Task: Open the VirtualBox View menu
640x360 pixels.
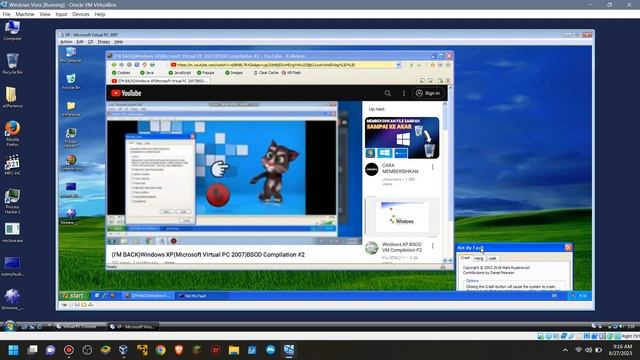Action: click(45, 14)
